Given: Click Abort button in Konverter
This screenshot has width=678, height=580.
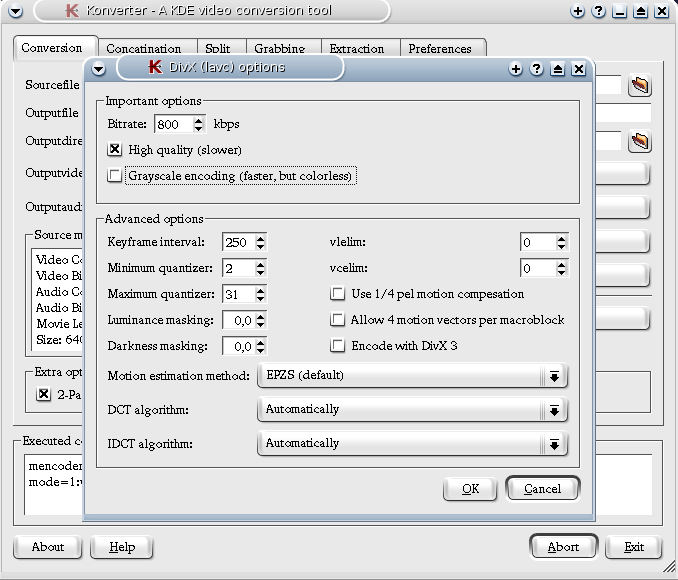Looking at the screenshot, I should point(563,547).
